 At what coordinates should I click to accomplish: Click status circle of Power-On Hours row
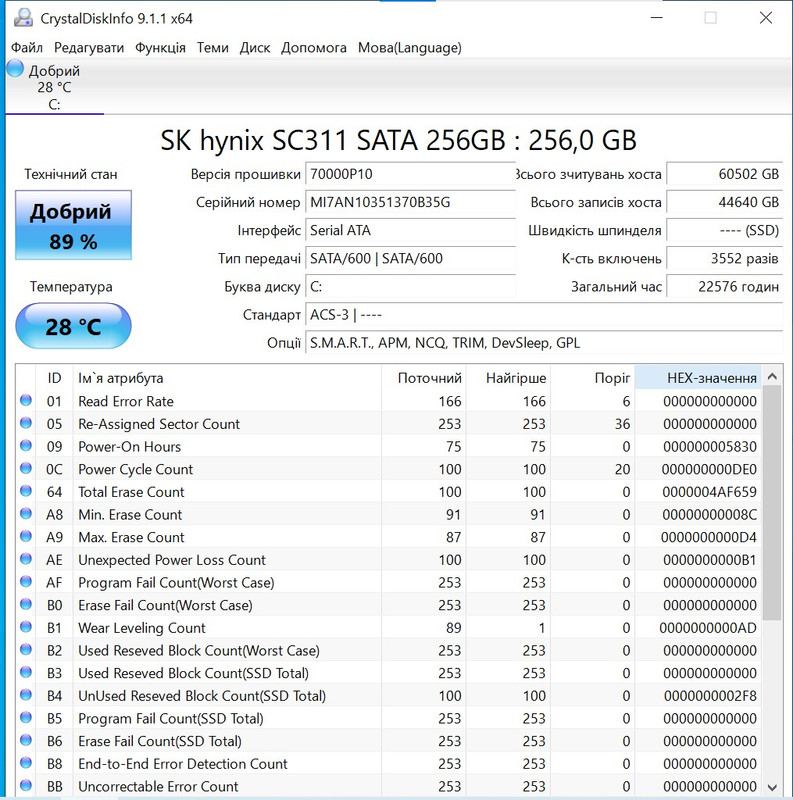point(26,446)
